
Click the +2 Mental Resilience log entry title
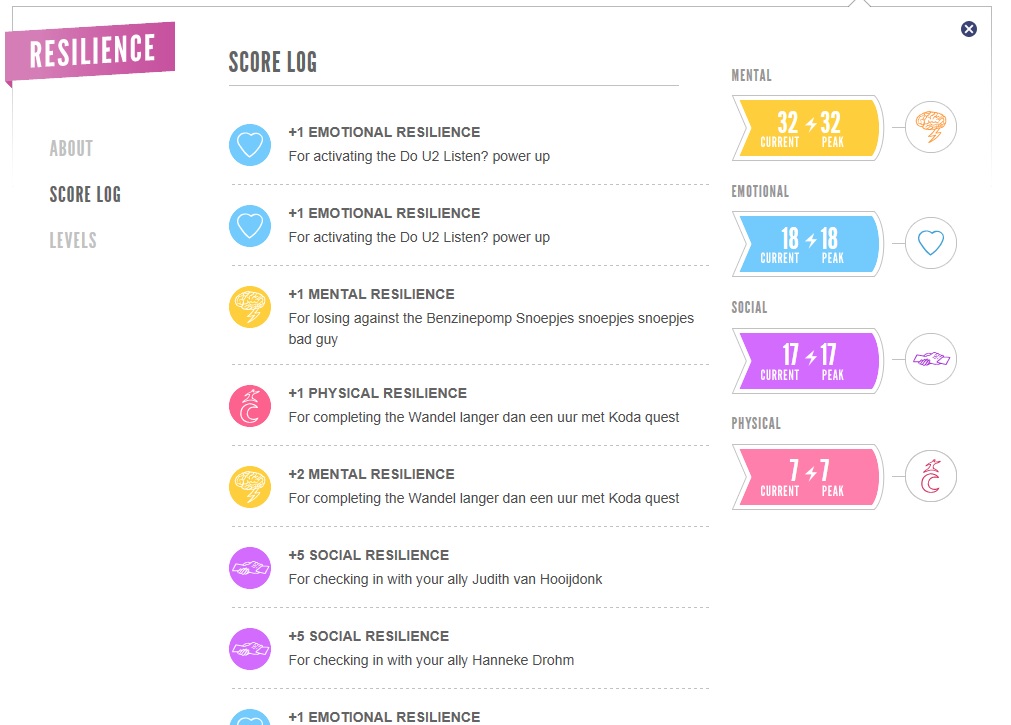point(371,474)
